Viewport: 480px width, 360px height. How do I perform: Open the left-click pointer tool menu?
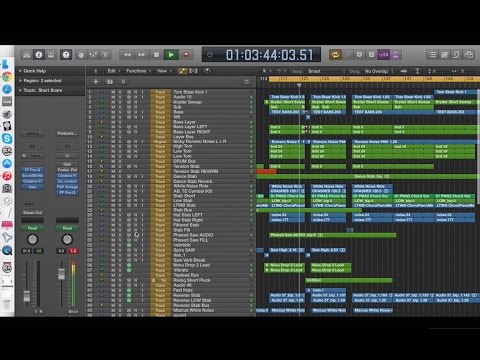click(266, 71)
